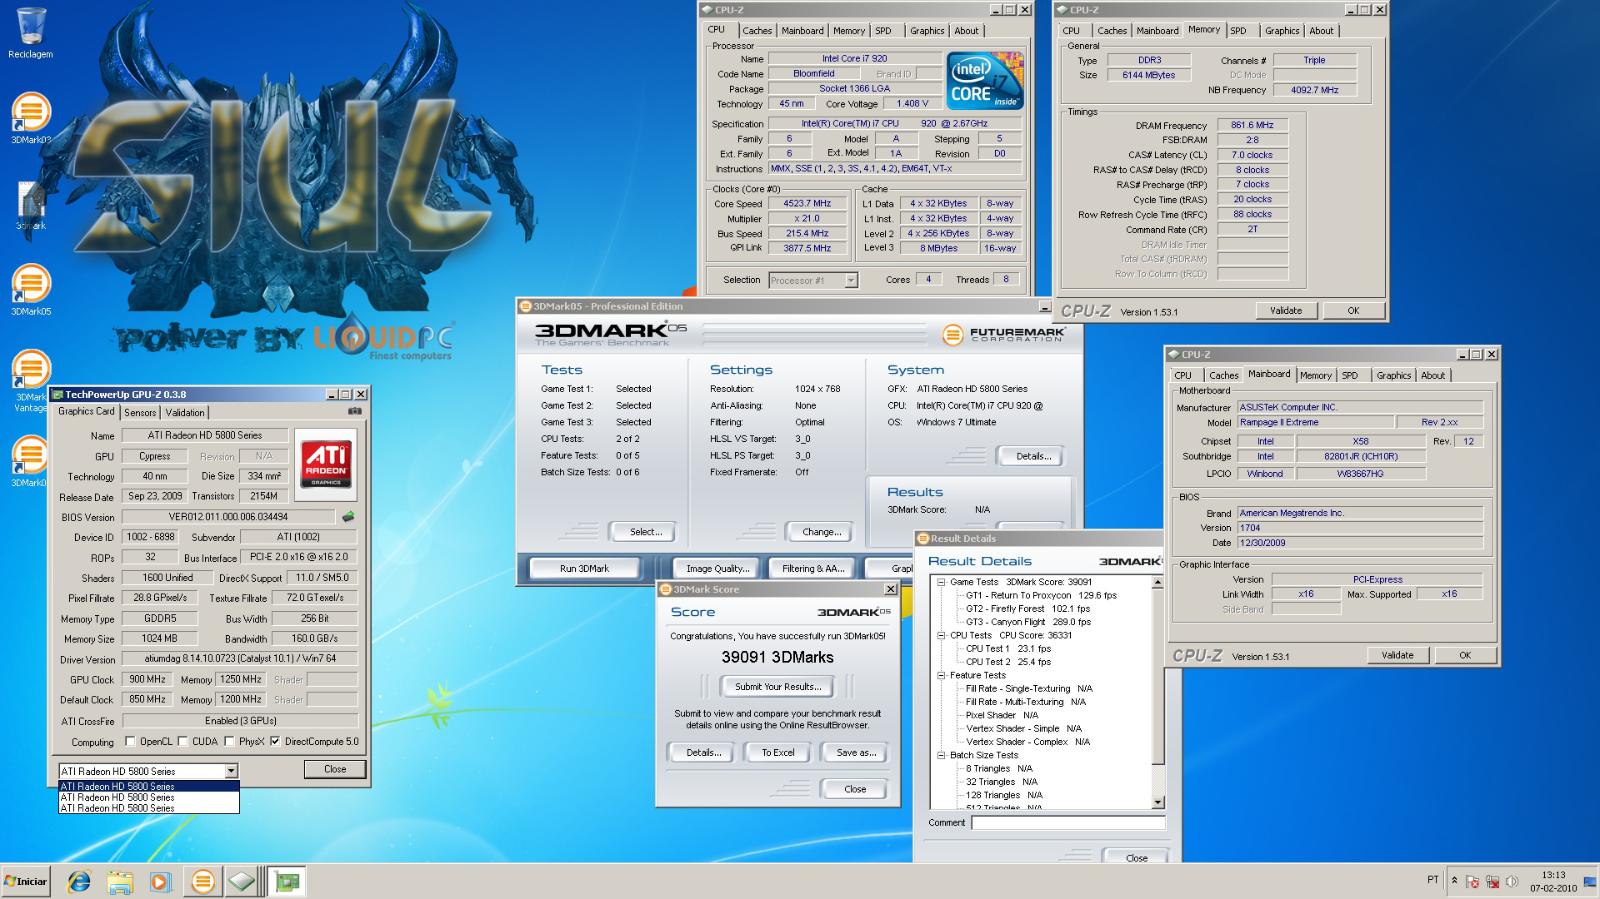This screenshot has width=1600, height=899.
Task: Click the volume icon in system tray
Action: click(1511, 881)
